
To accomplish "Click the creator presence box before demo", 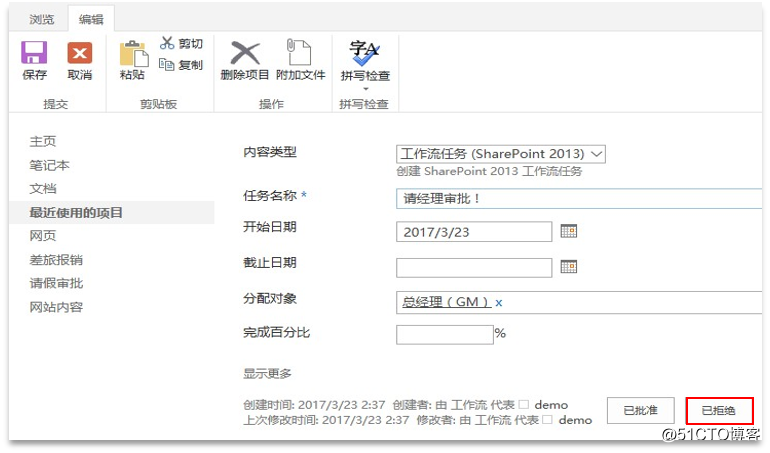I will click(524, 404).
